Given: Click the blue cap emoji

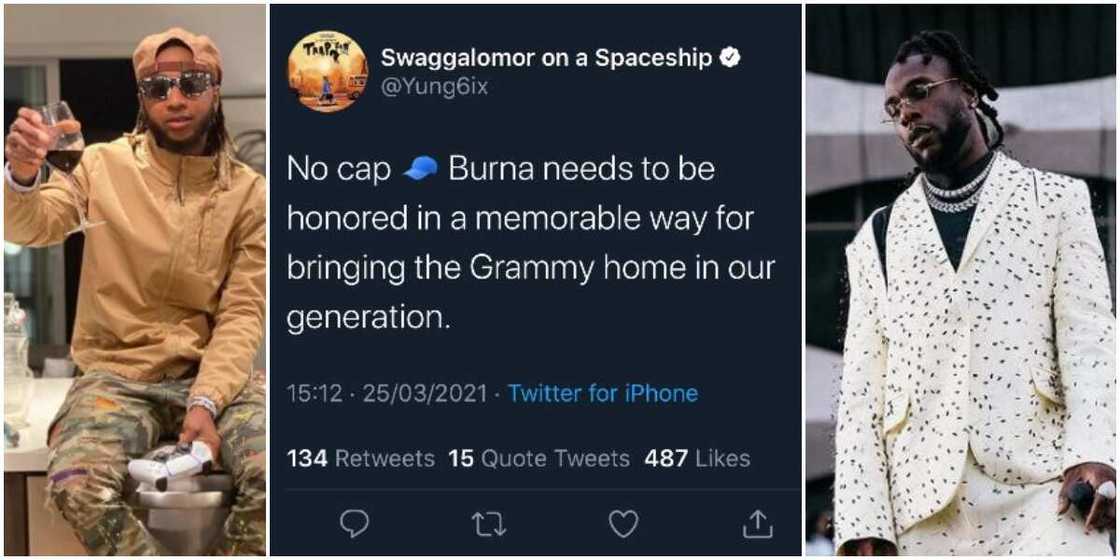Looking at the screenshot, I should tap(420, 170).
